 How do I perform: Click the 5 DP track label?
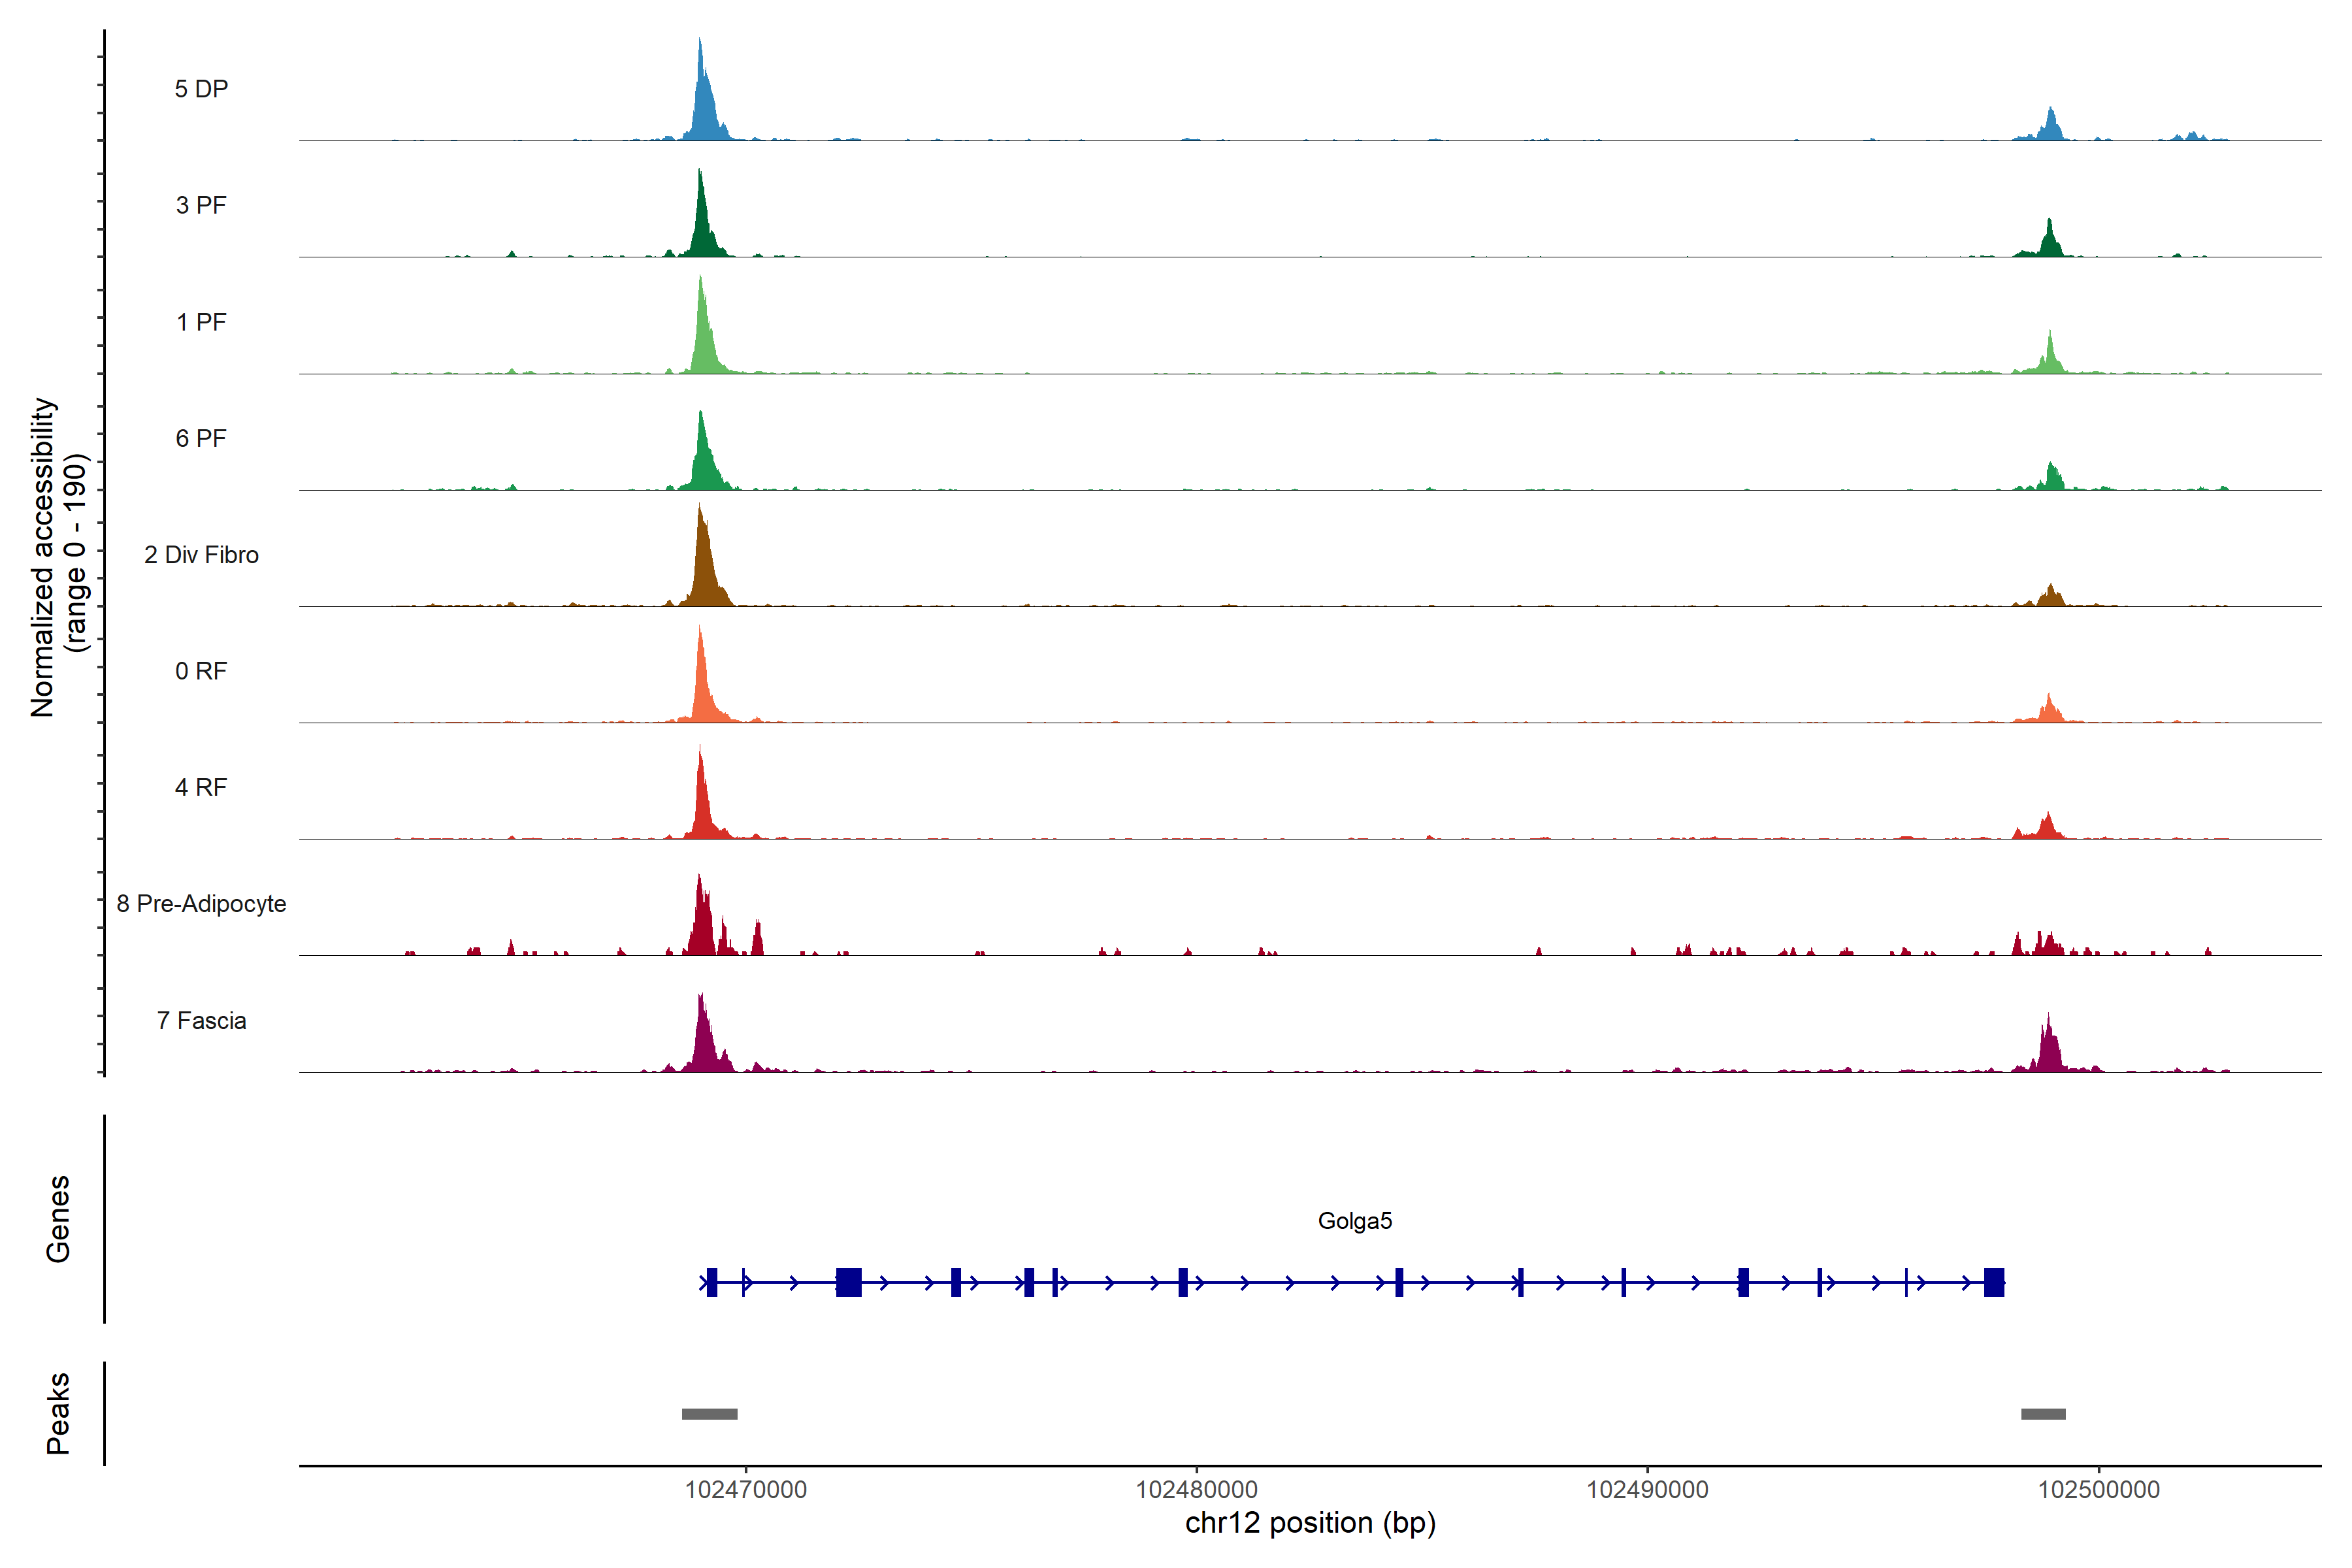[201, 89]
